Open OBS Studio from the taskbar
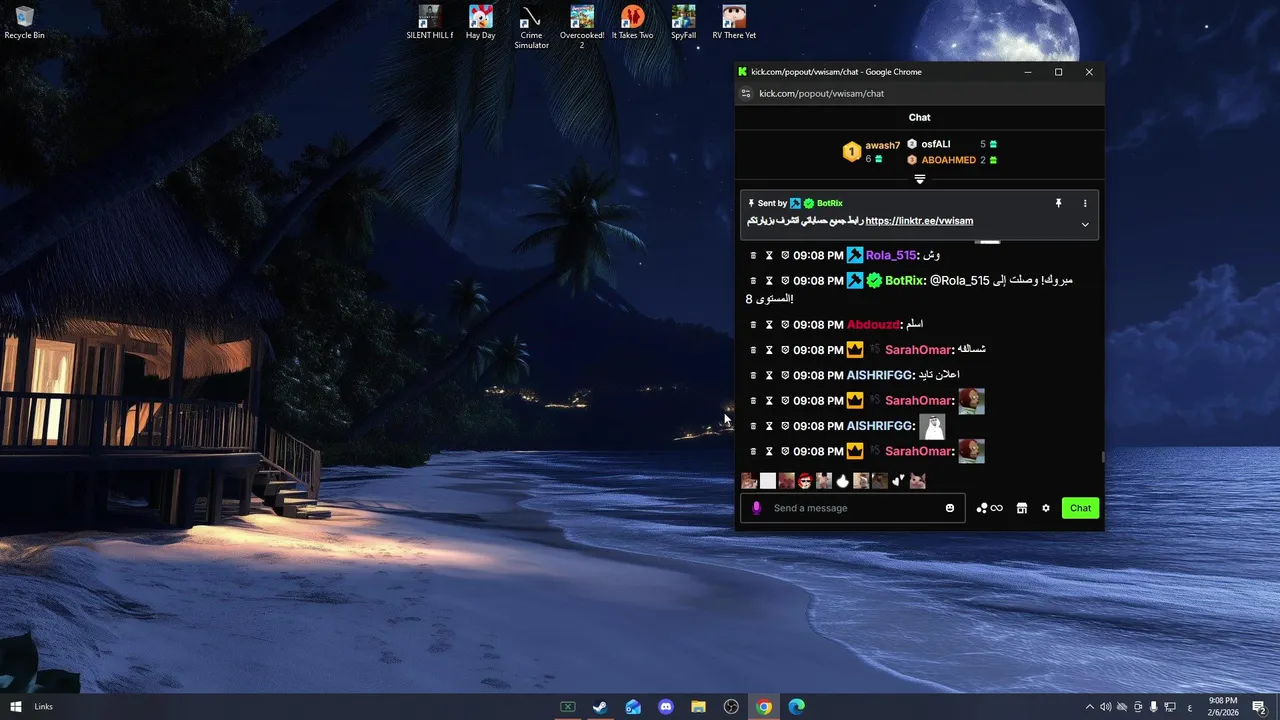Image resolution: width=1280 pixels, height=720 pixels. click(731, 707)
